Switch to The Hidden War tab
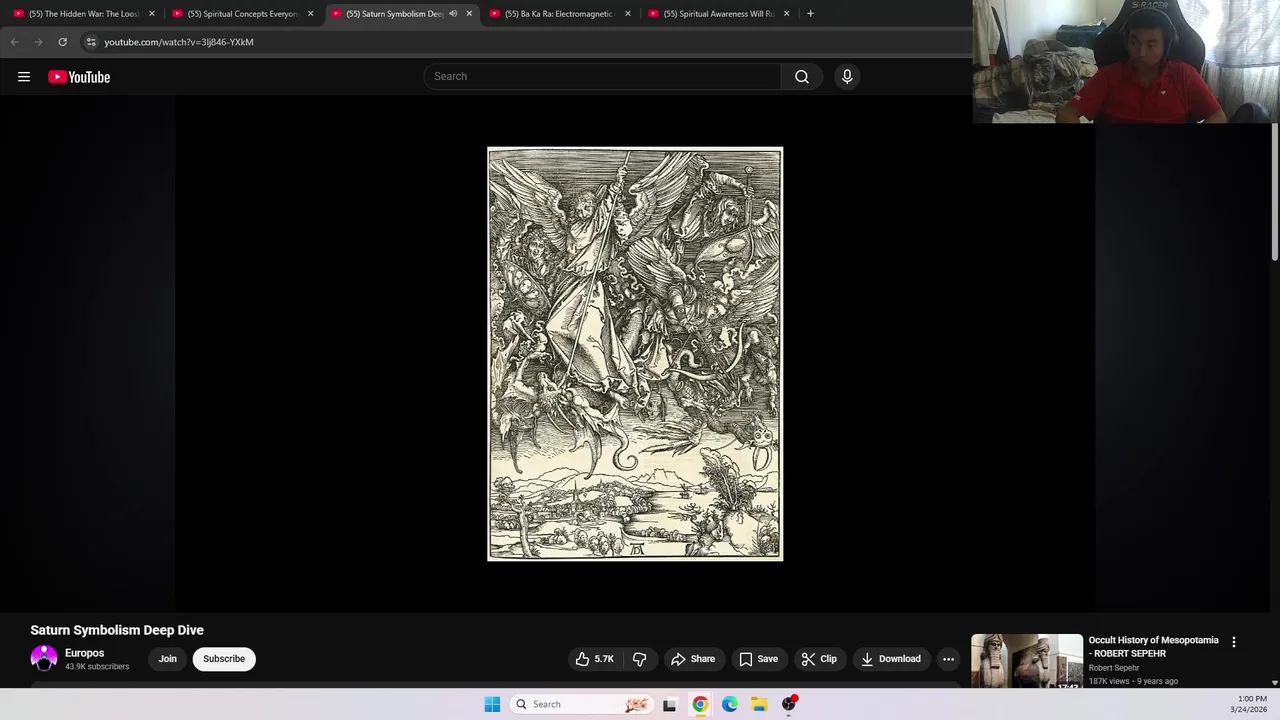 83,14
